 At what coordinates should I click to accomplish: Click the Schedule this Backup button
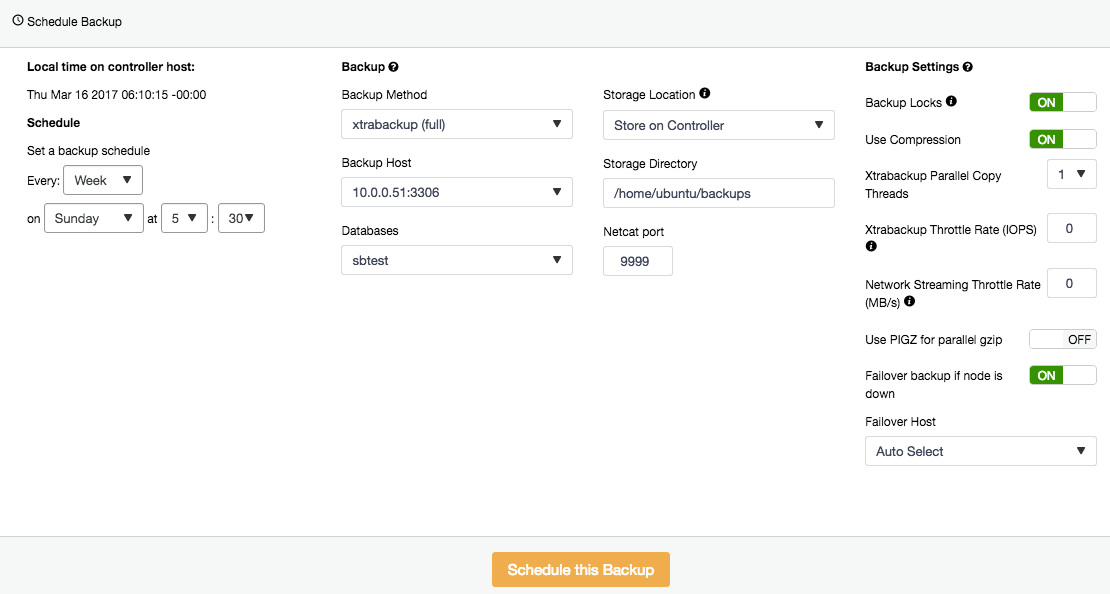[x=580, y=570]
